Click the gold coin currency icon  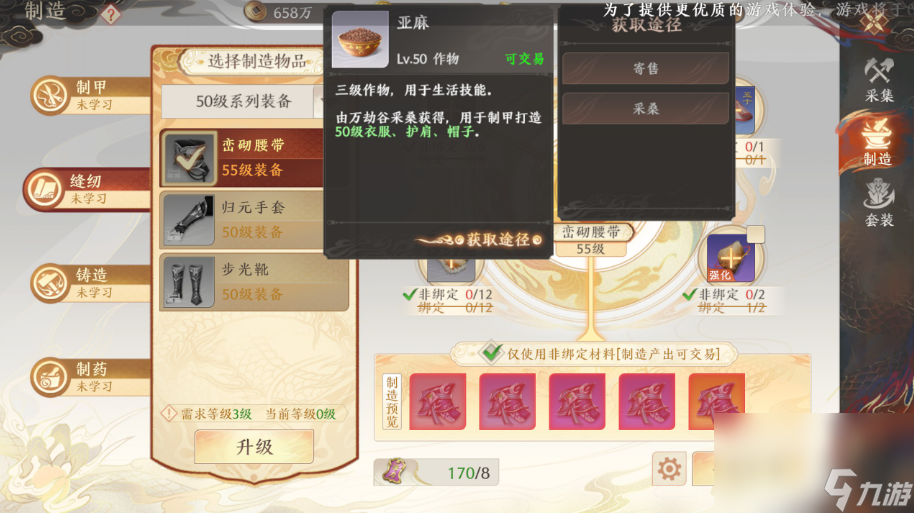click(254, 11)
